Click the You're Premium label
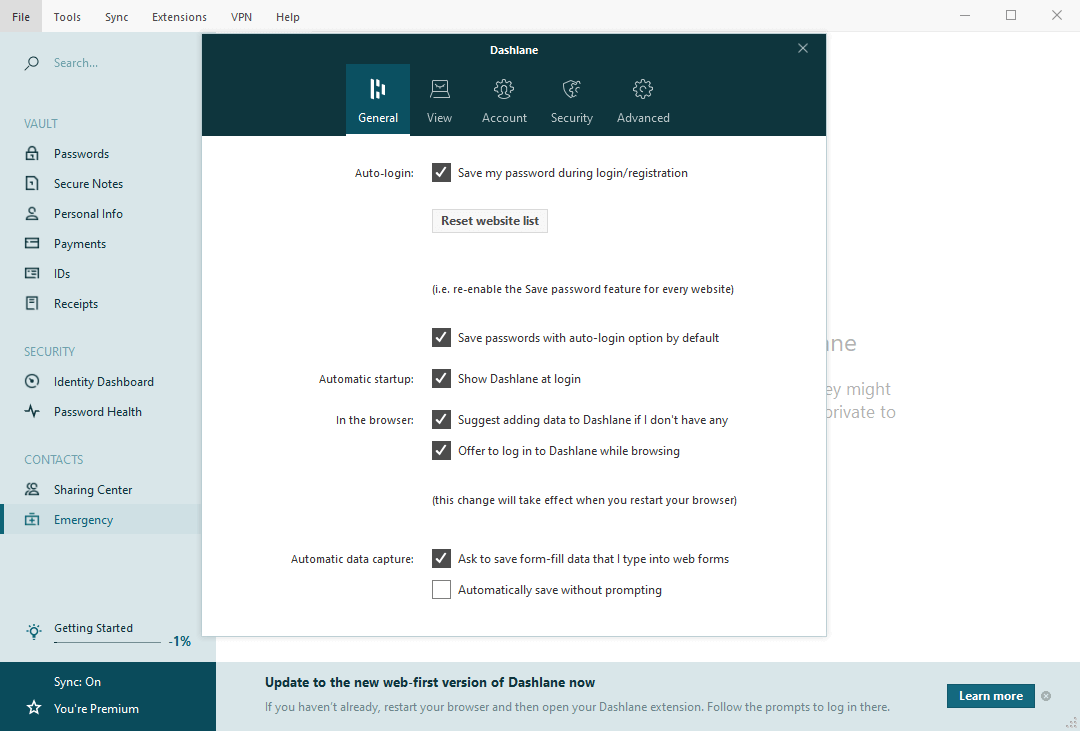The width and height of the screenshot is (1080, 731). pyautogui.click(x=96, y=708)
